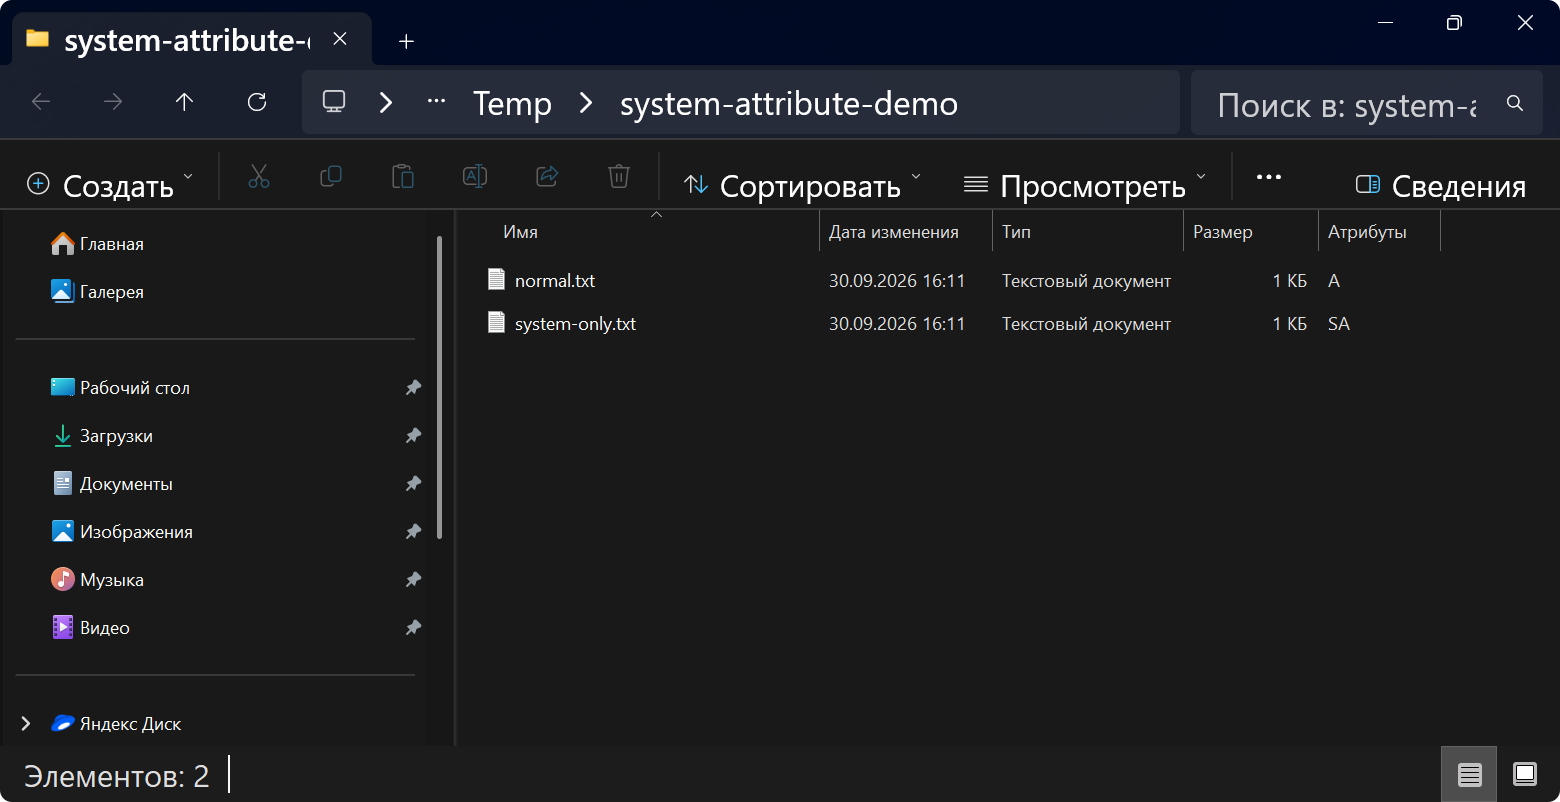
Task: Open the more options ellipsis menu
Action: point(1269,177)
